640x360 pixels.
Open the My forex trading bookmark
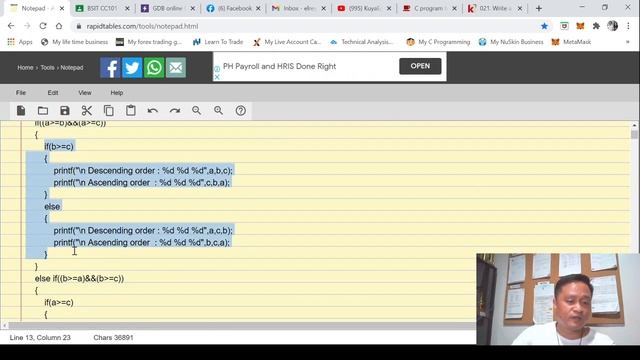point(149,42)
